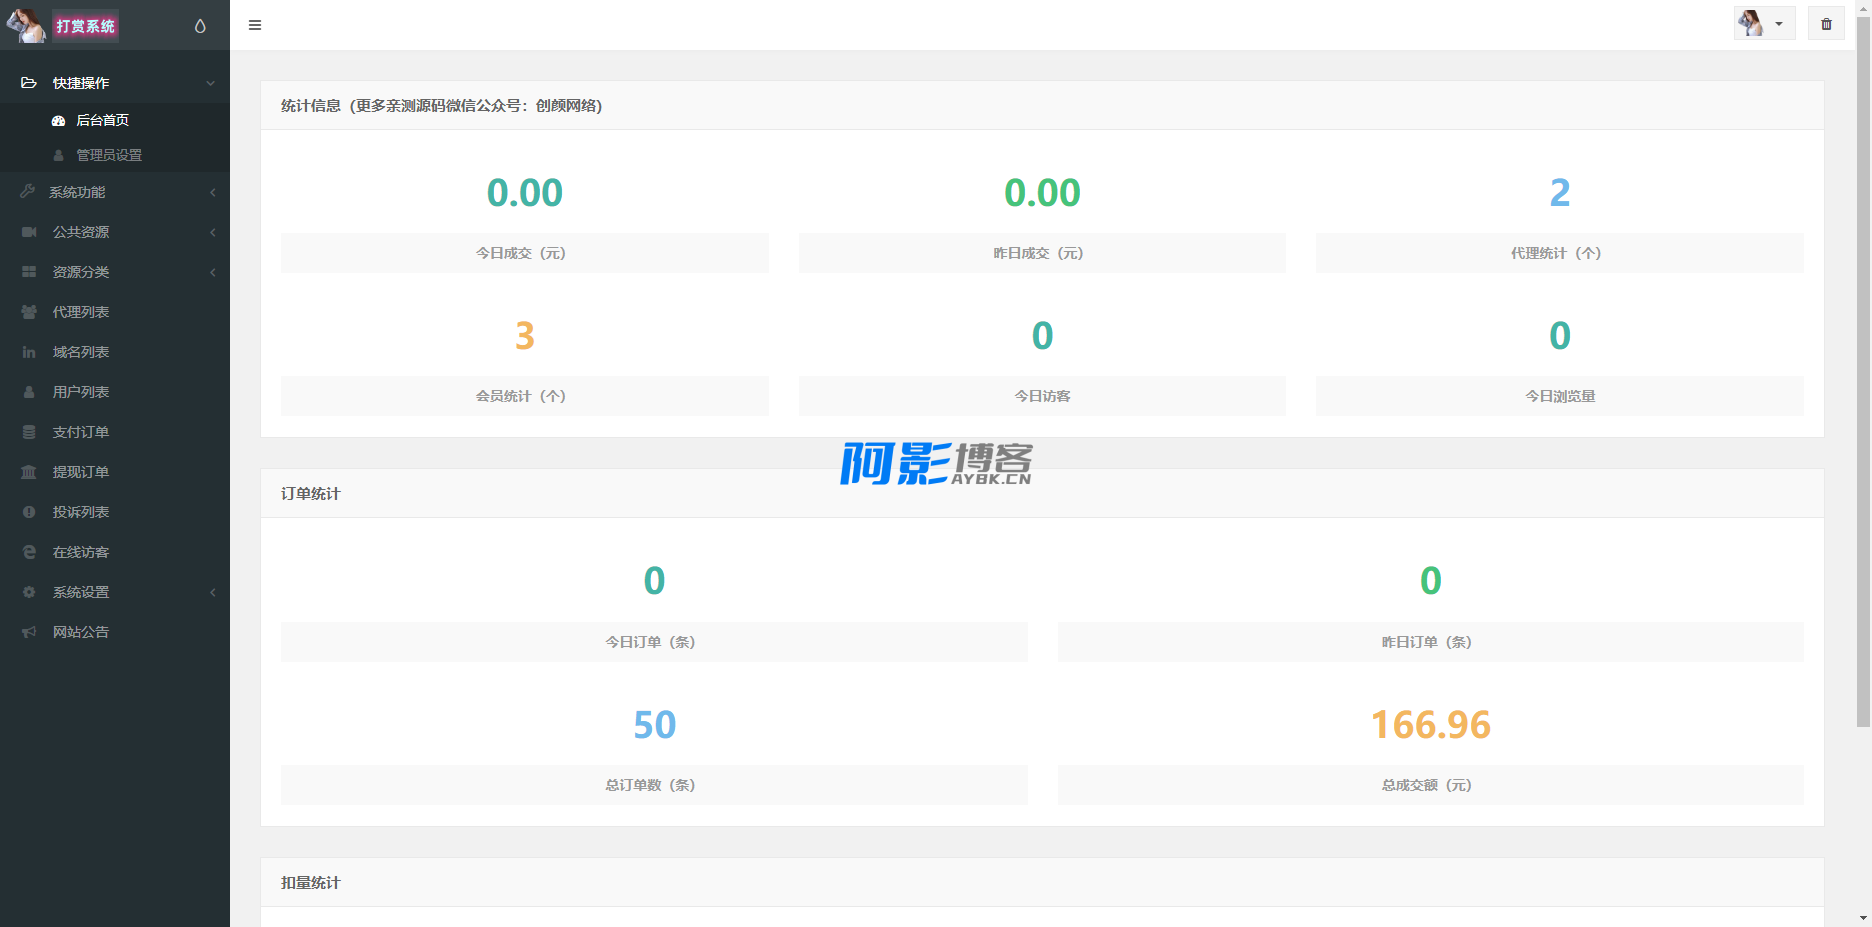
Task: Go to 管理员设置 page
Action: [108, 155]
